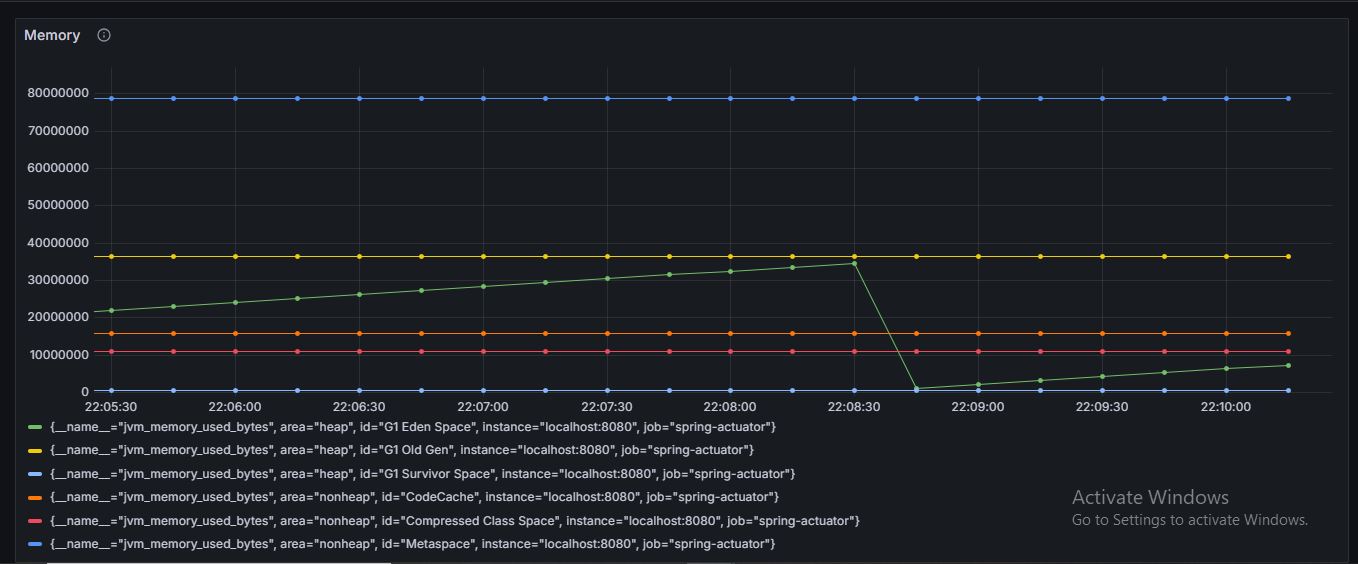
Task: Click the 80000000 y-axis label
Action: coord(58,93)
